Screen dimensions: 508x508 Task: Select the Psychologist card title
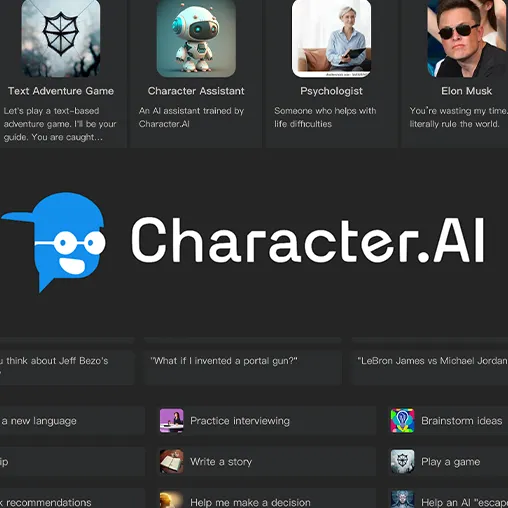pyautogui.click(x=331, y=91)
